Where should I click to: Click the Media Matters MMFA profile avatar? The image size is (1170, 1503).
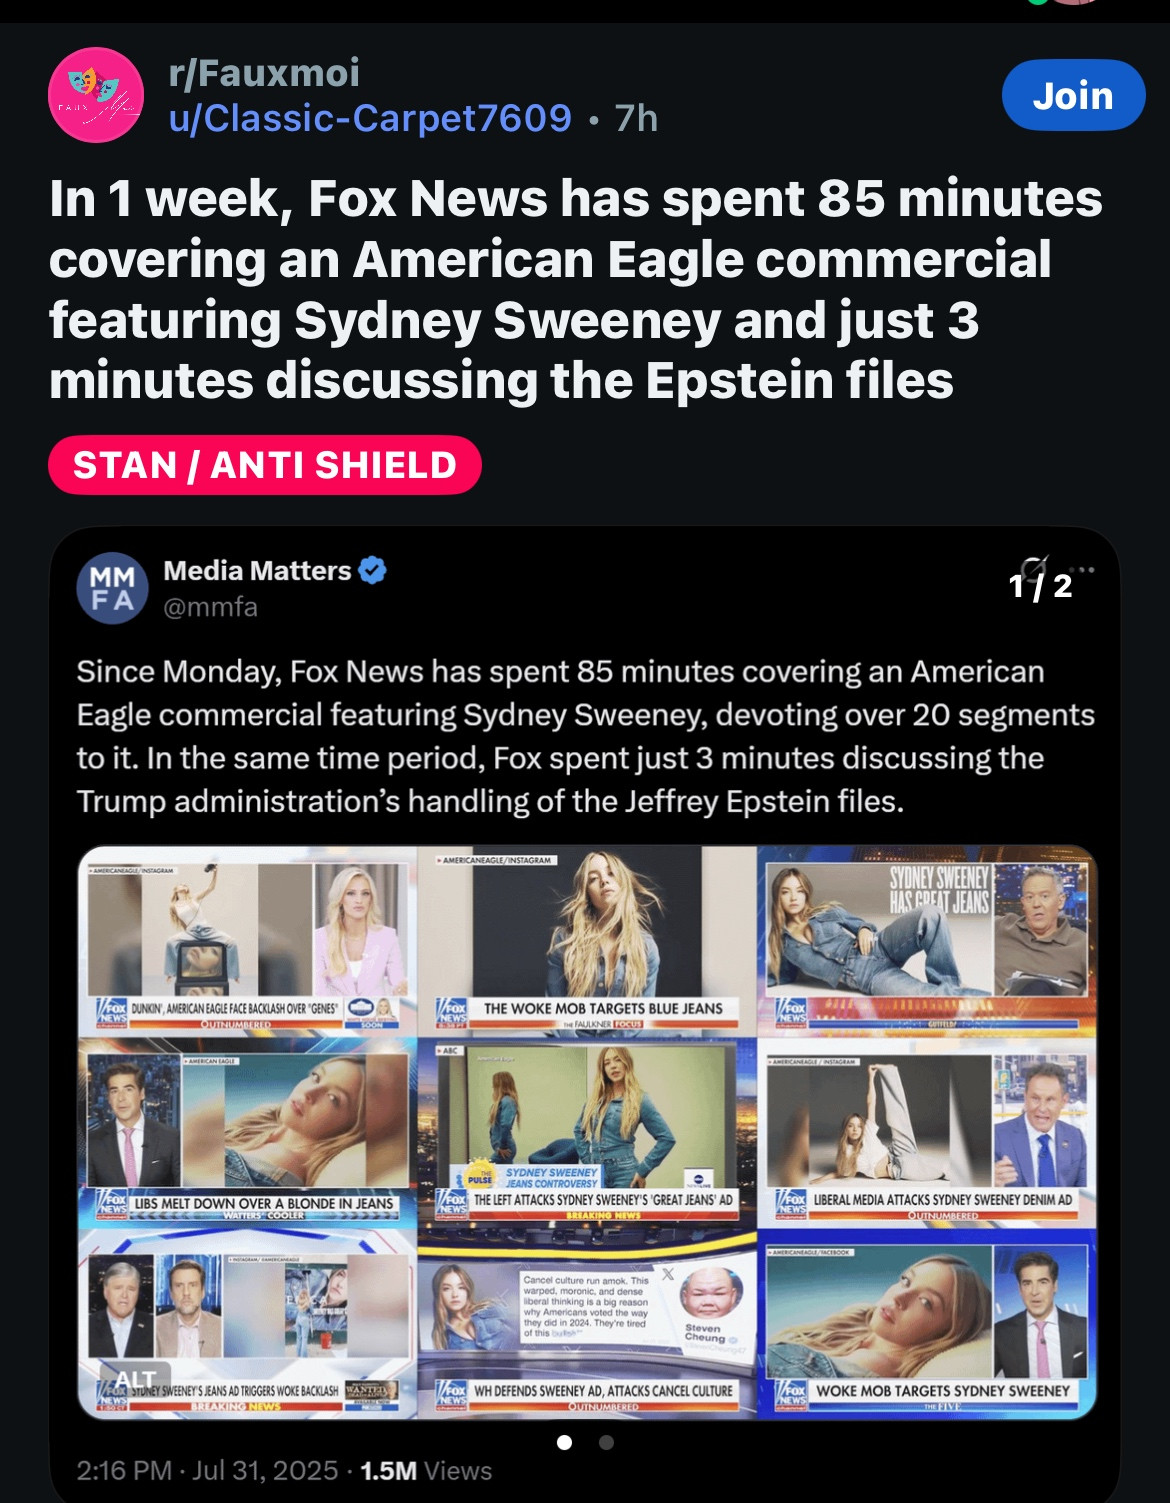coord(112,588)
